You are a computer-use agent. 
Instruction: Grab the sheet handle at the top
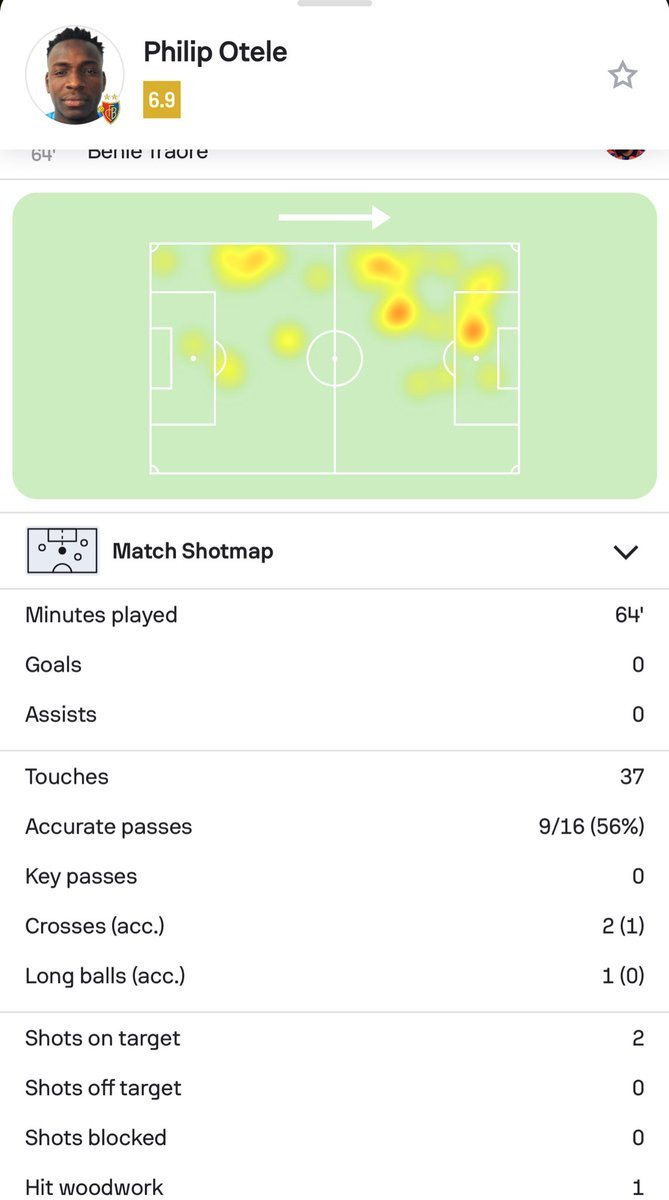click(x=334, y=3)
